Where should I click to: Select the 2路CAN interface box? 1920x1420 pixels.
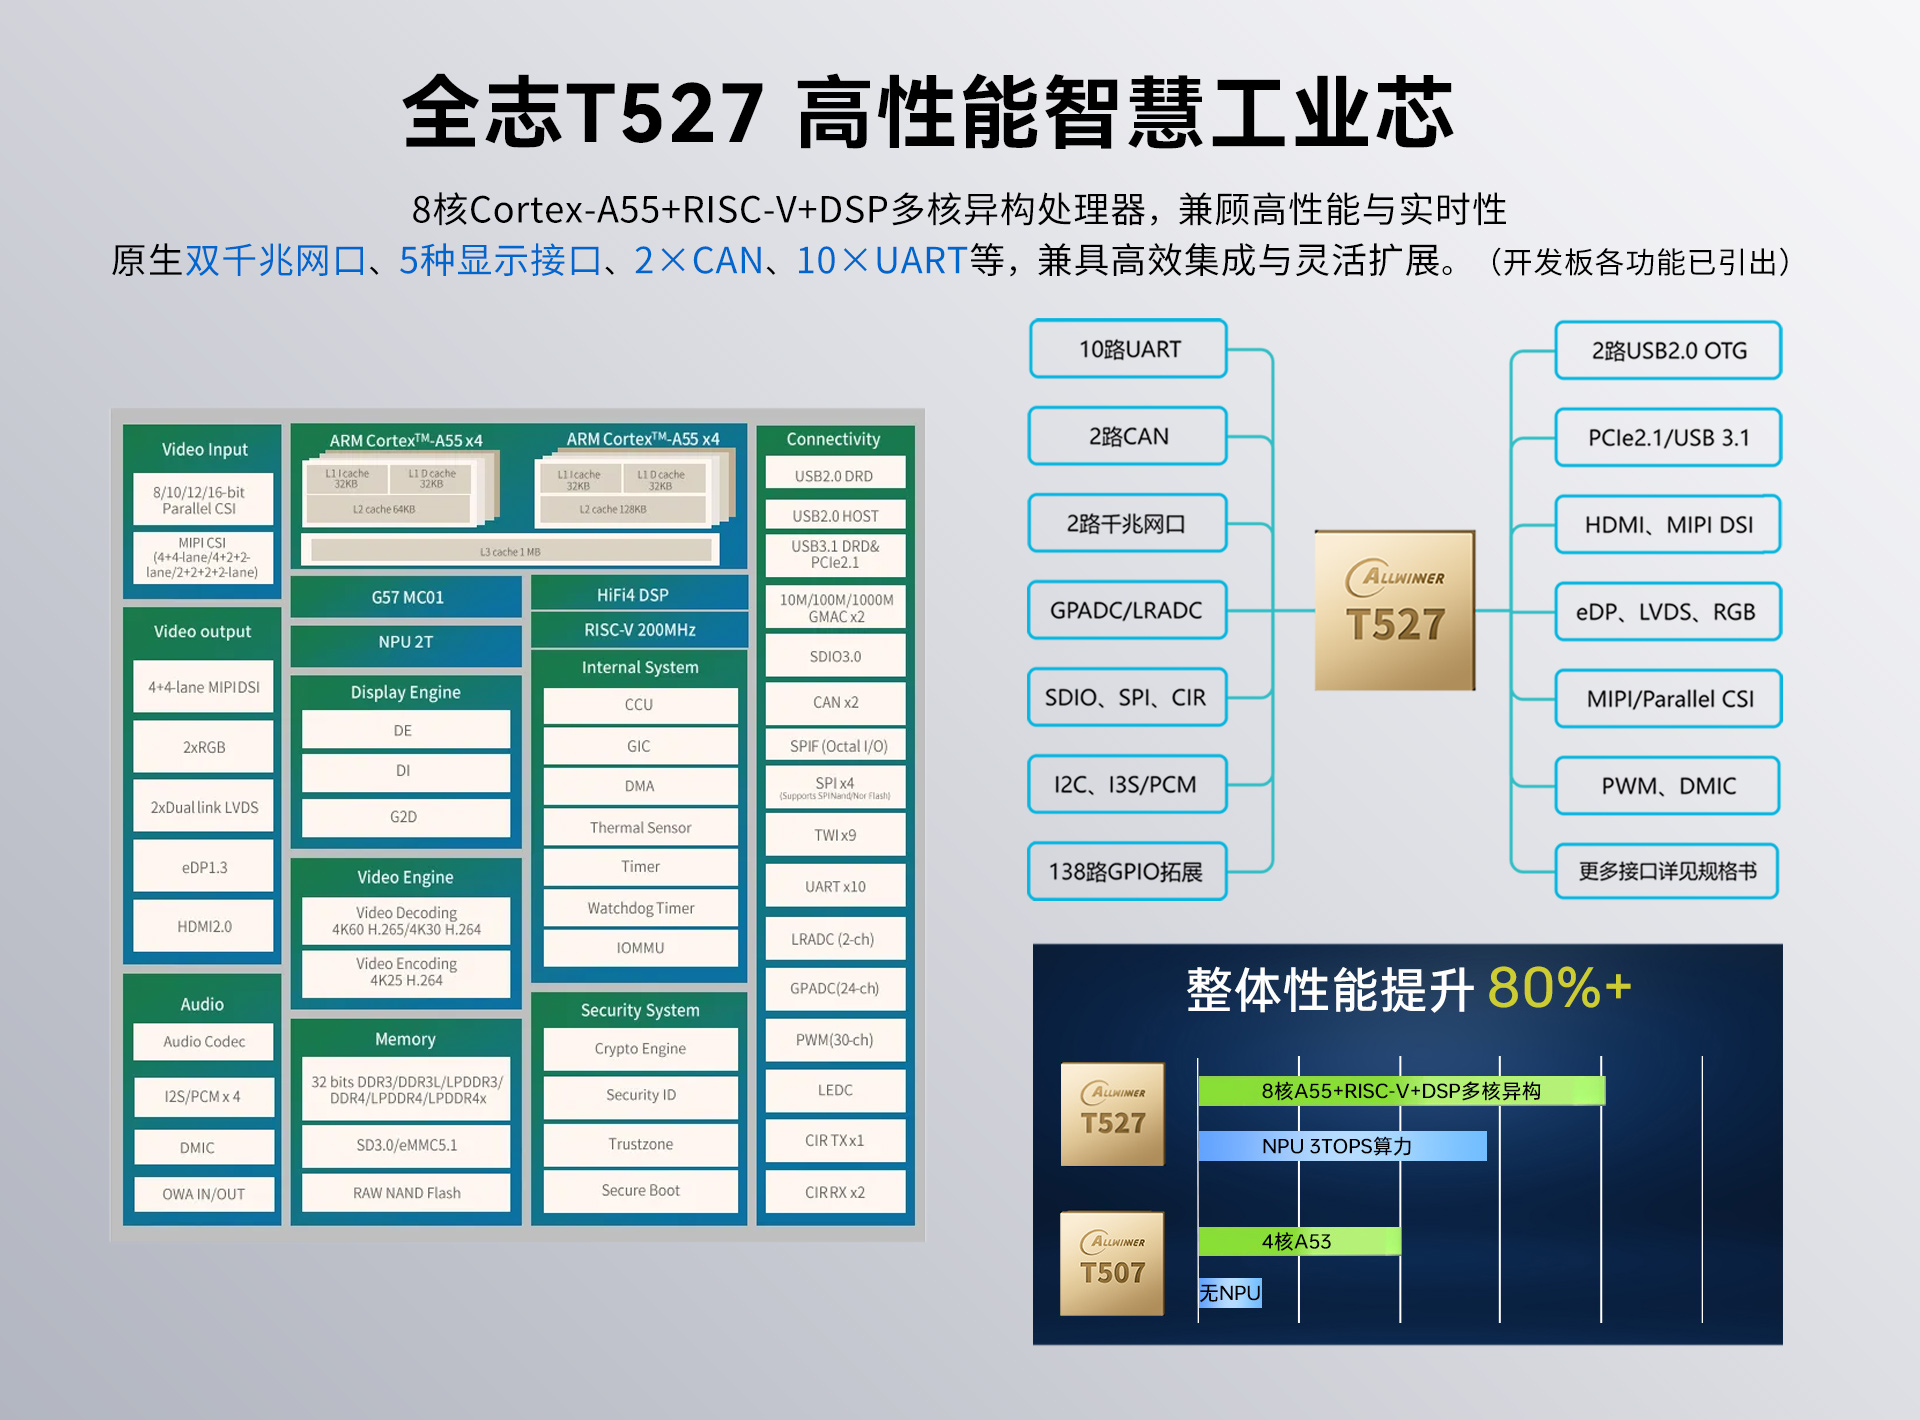click(x=1129, y=436)
